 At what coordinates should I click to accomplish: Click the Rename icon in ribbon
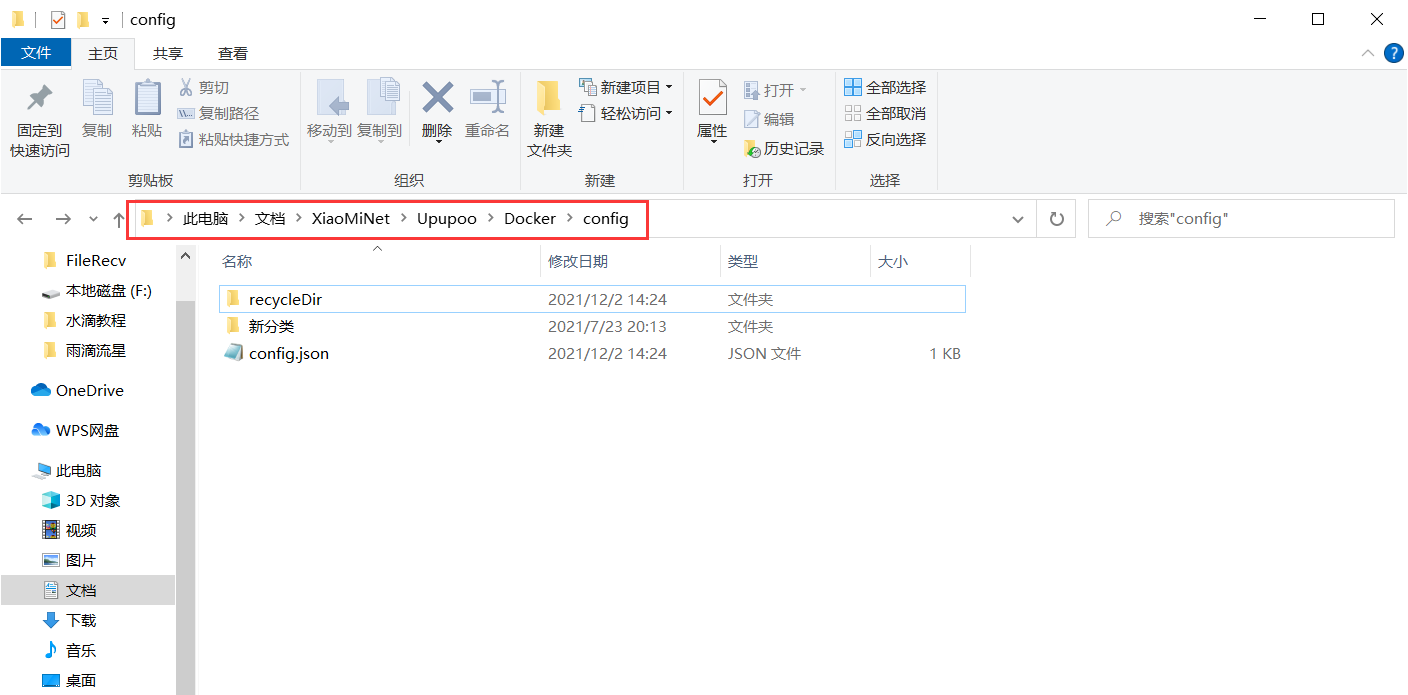click(487, 100)
